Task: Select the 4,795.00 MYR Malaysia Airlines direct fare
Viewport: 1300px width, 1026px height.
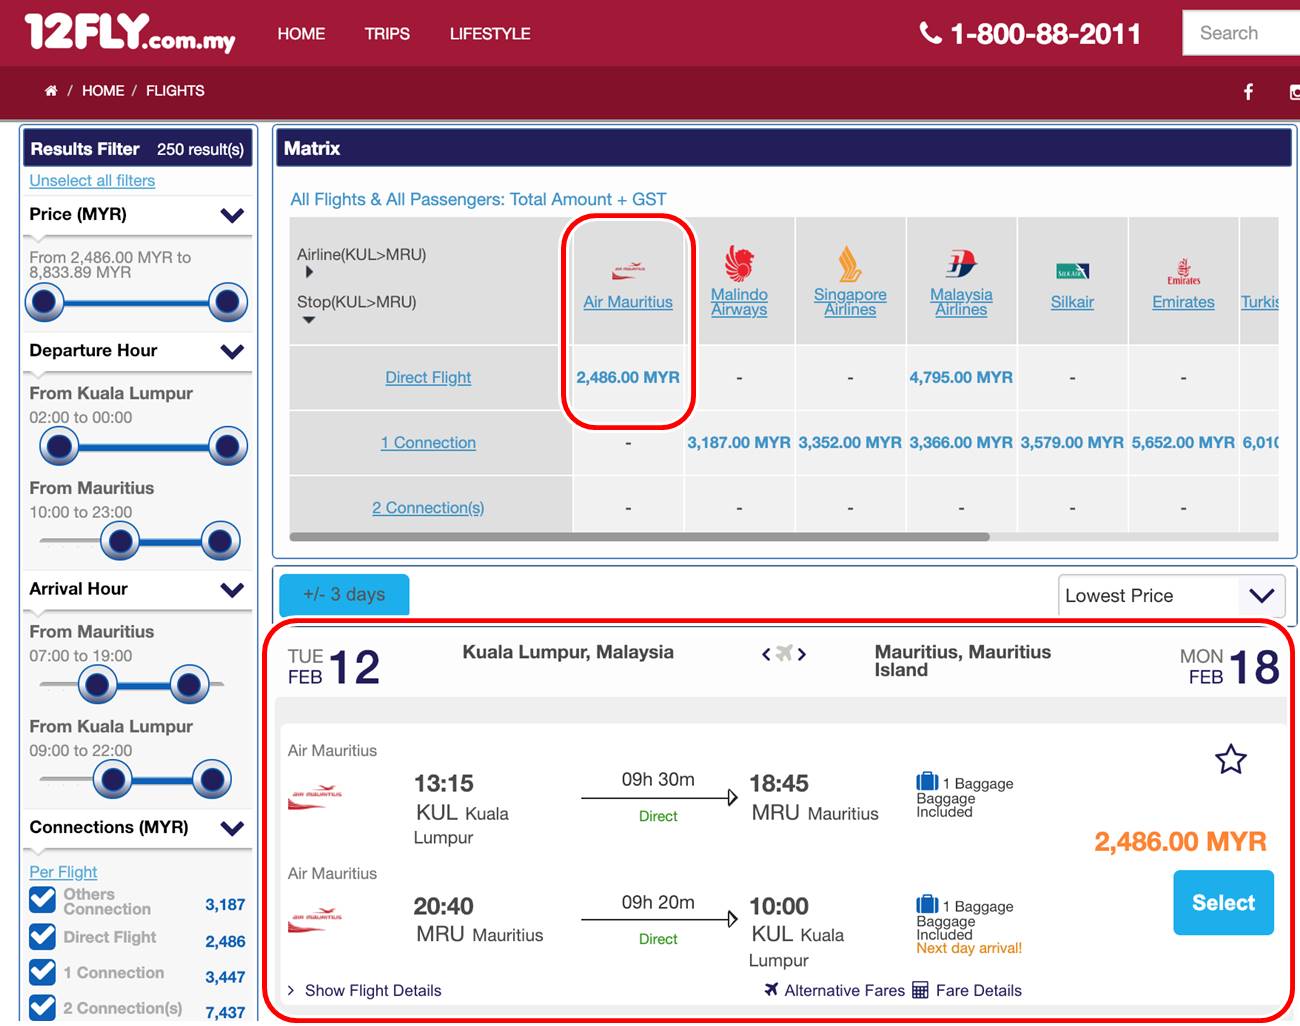Action: click(961, 377)
